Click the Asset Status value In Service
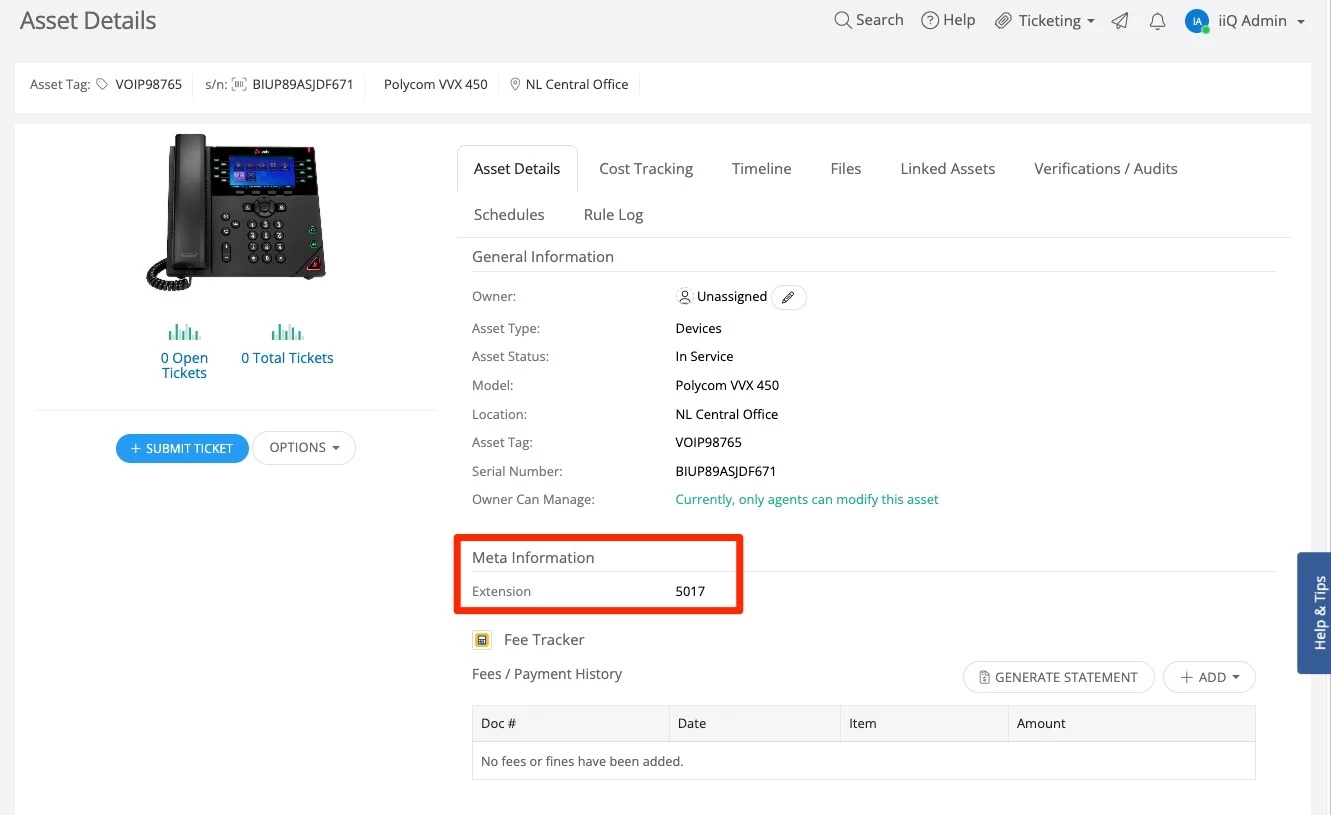 pyautogui.click(x=704, y=356)
